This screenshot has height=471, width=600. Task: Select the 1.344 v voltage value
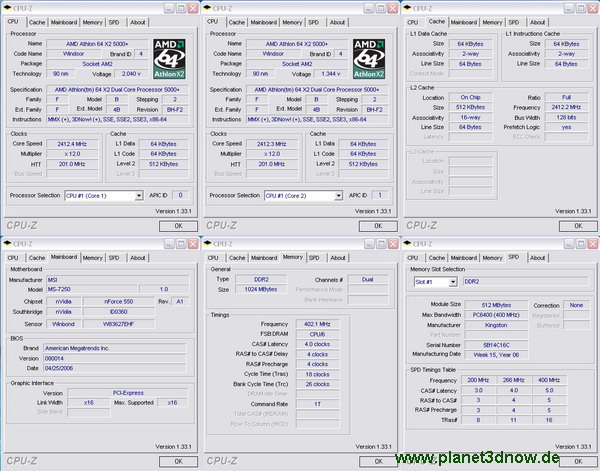pos(331,74)
